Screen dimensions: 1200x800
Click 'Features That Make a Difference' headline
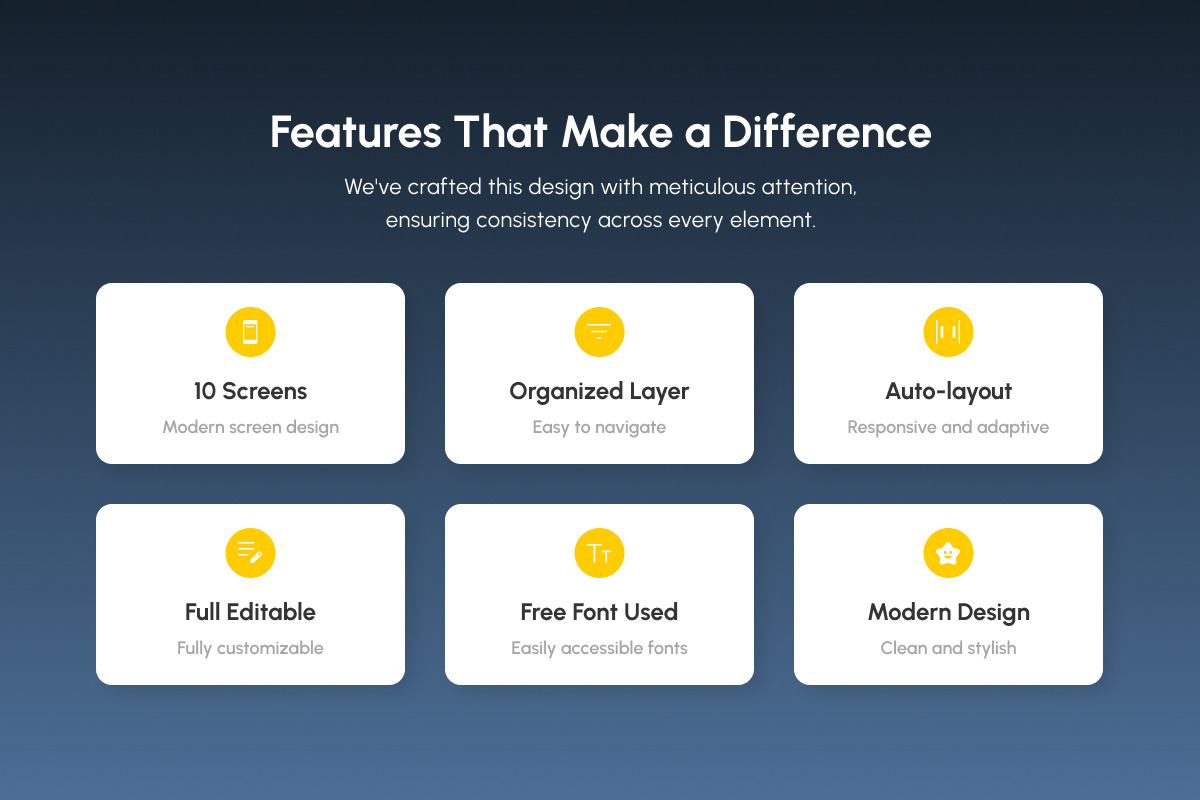(x=600, y=133)
